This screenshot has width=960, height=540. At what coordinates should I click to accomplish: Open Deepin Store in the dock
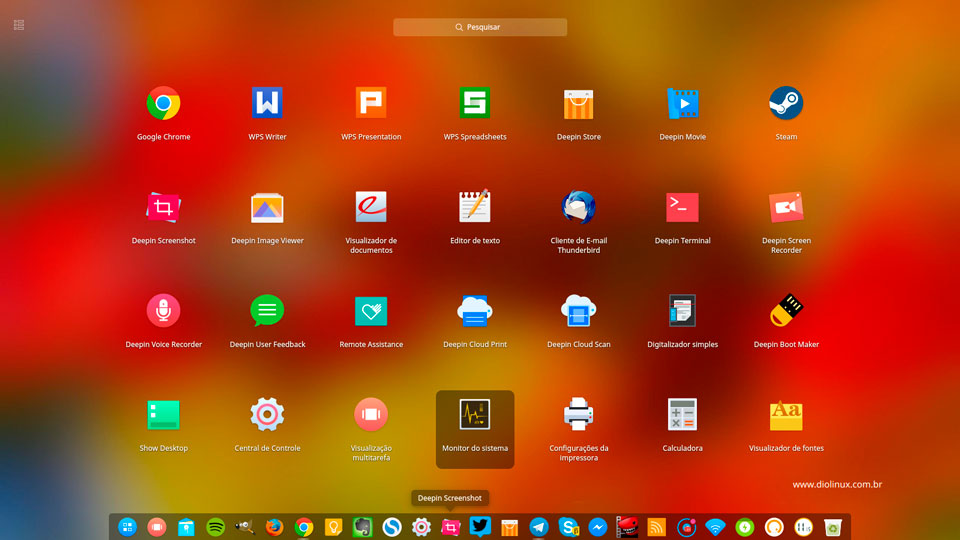click(509, 527)
